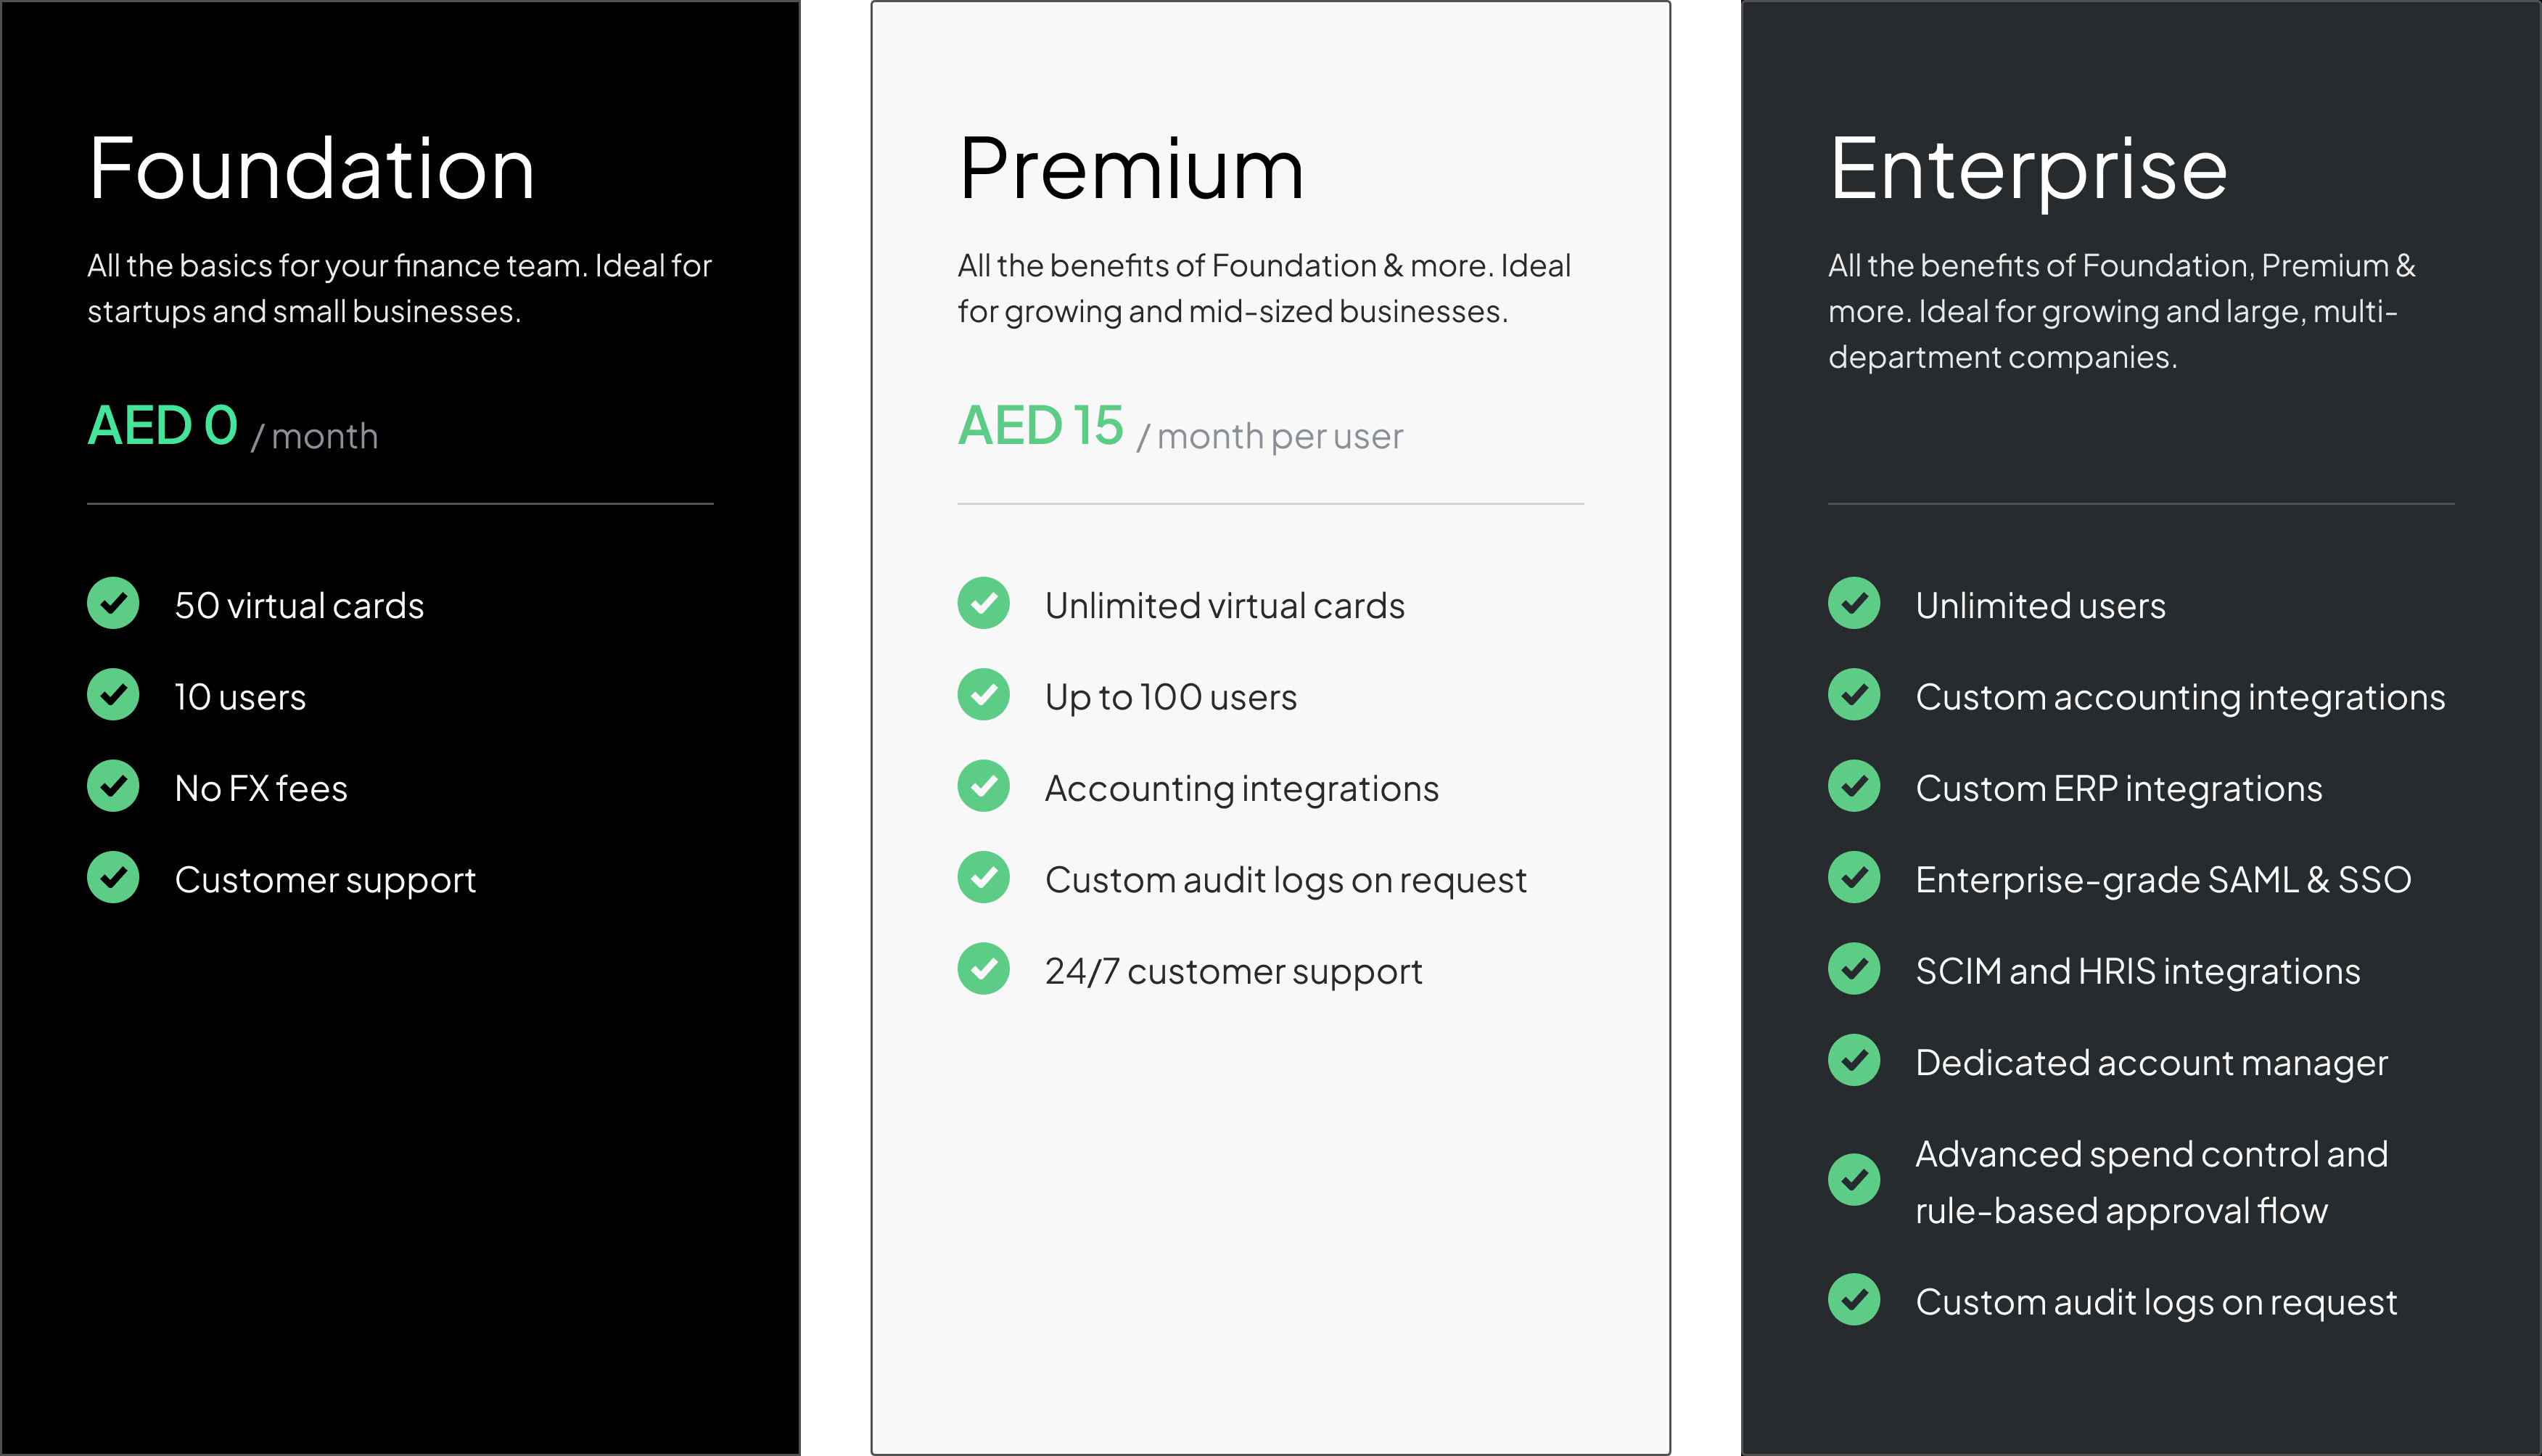Click the 'No FX fees' feature text

pos(261,789)
